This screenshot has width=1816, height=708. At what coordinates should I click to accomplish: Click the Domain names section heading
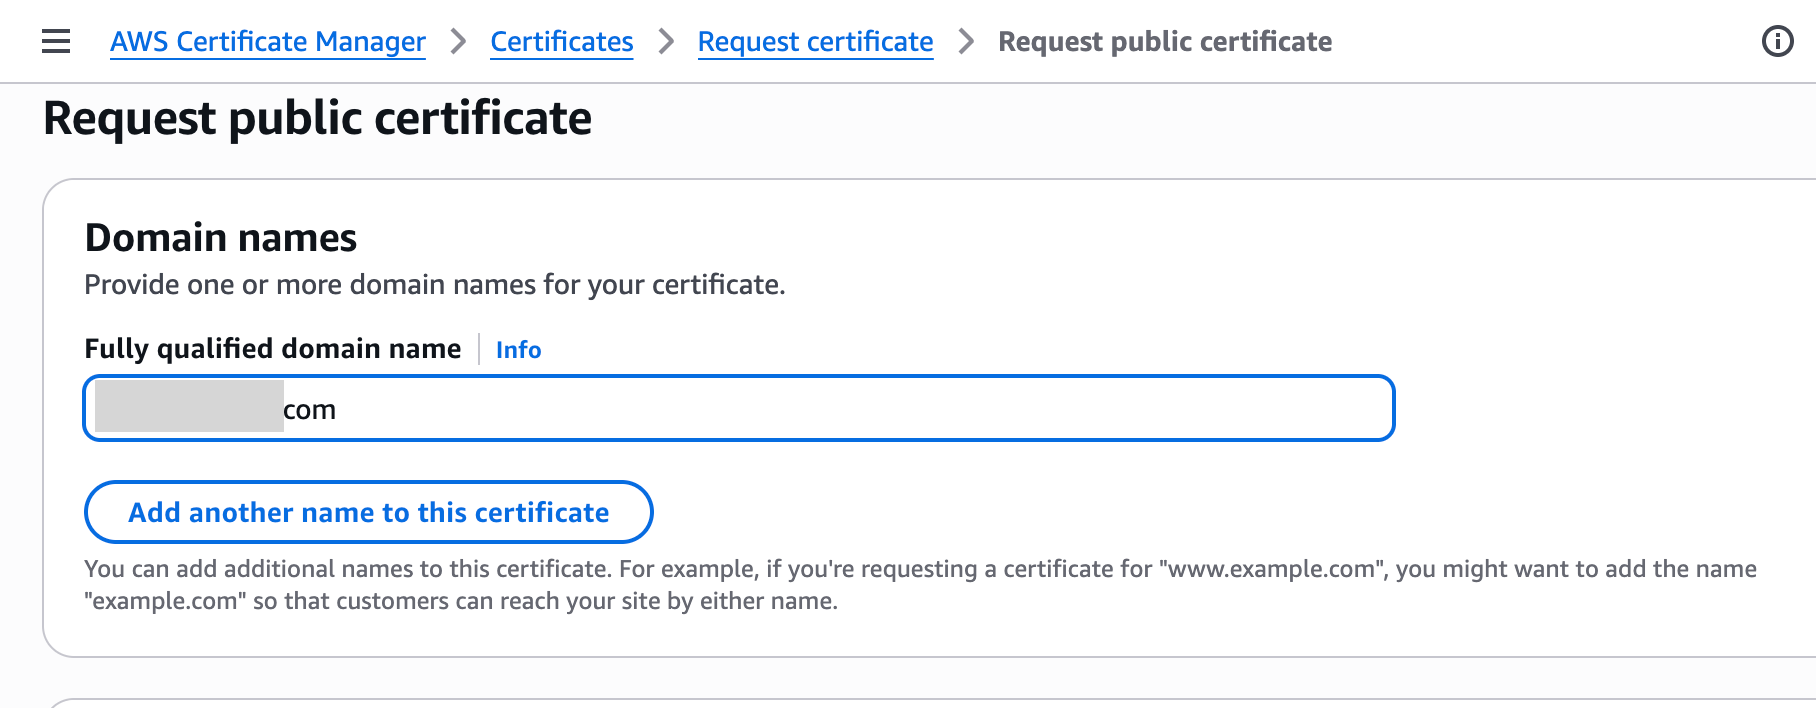(221, 238)
